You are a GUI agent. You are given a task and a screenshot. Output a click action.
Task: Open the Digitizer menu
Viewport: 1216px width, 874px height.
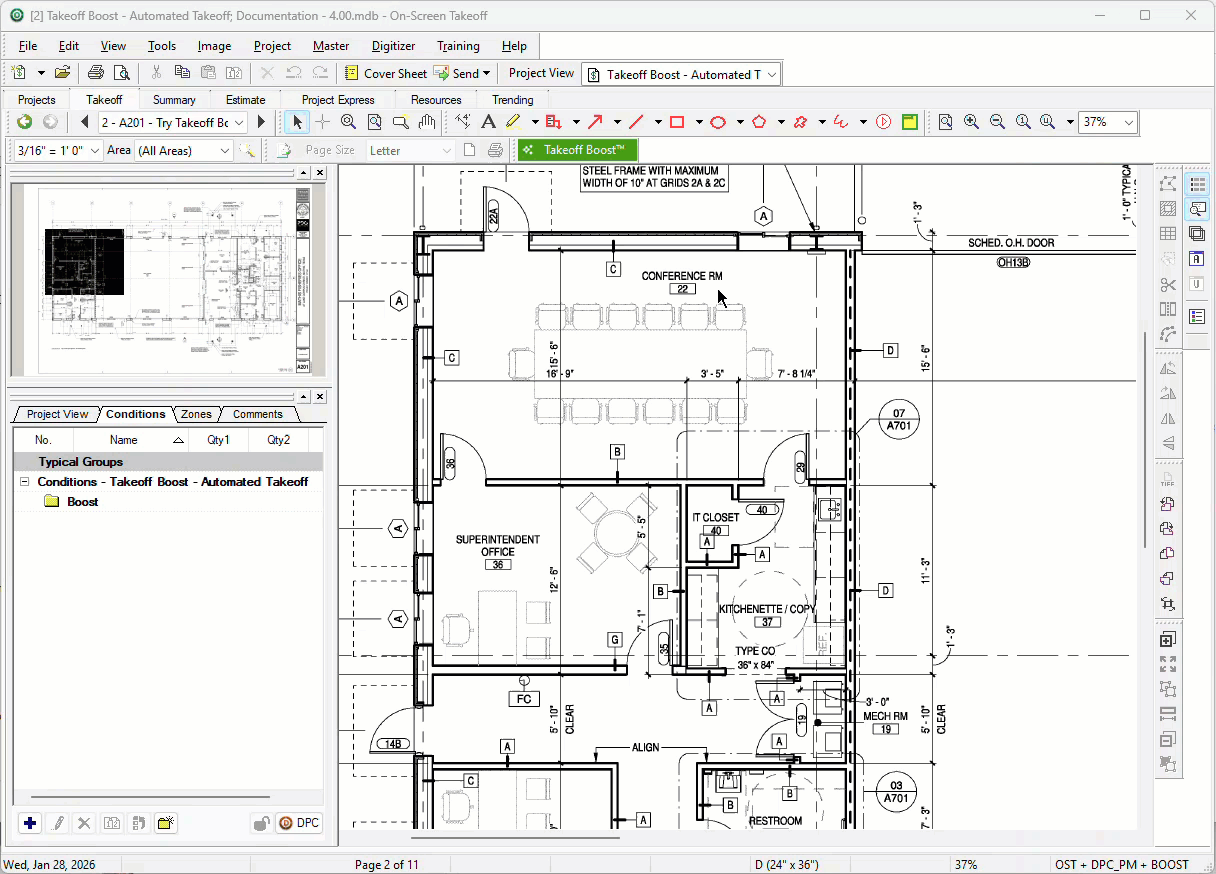click(x=393, y=46)
